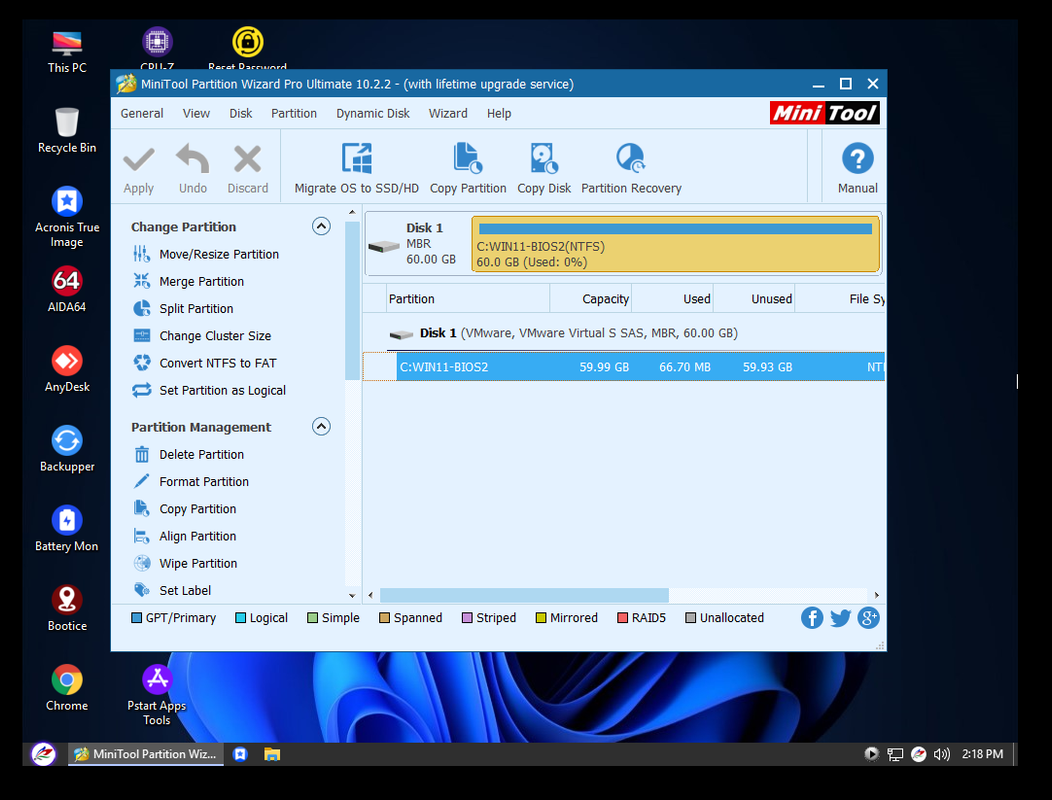Select Split Partition action
Viewport: 1052px width, 800px height.
click(183, 309)
